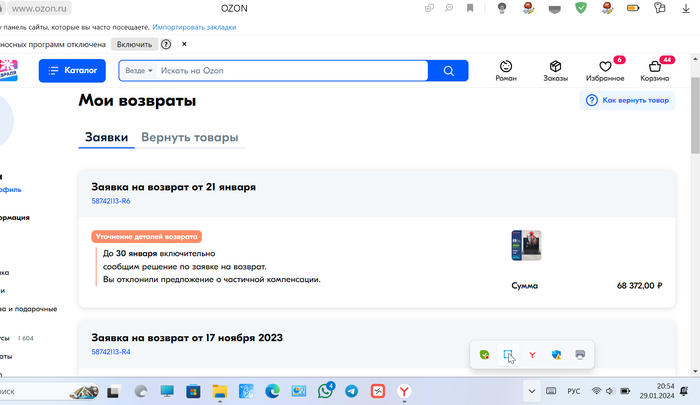700x405 pixels.
Task: Click the question mark help icon
Action: (x=166, y=44)
